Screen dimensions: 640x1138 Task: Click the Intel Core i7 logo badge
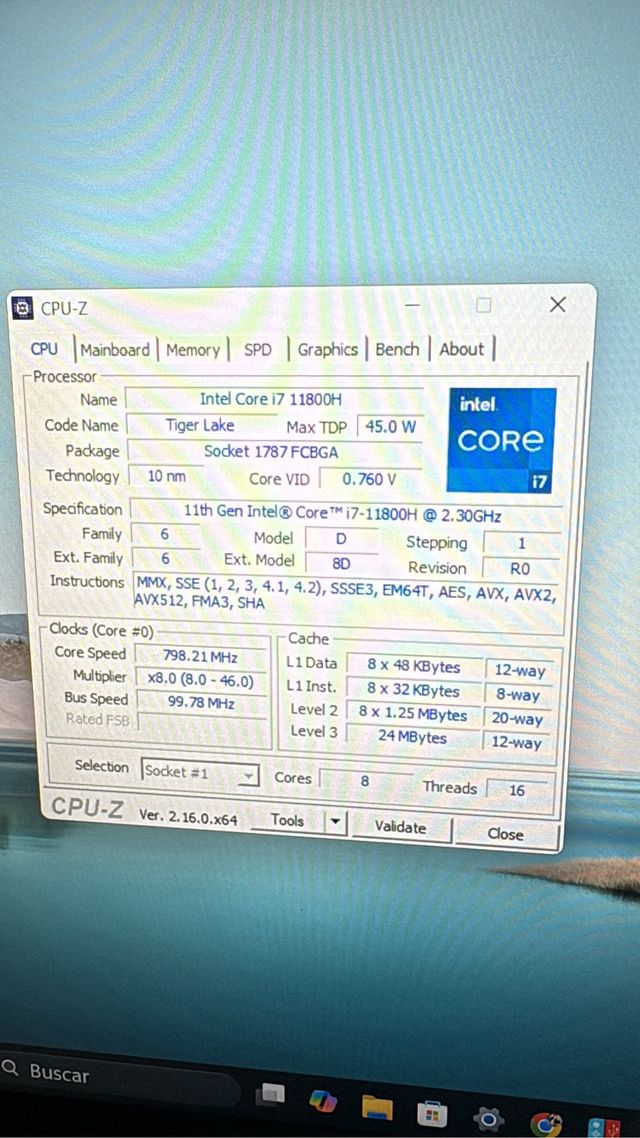coord(502,441)
